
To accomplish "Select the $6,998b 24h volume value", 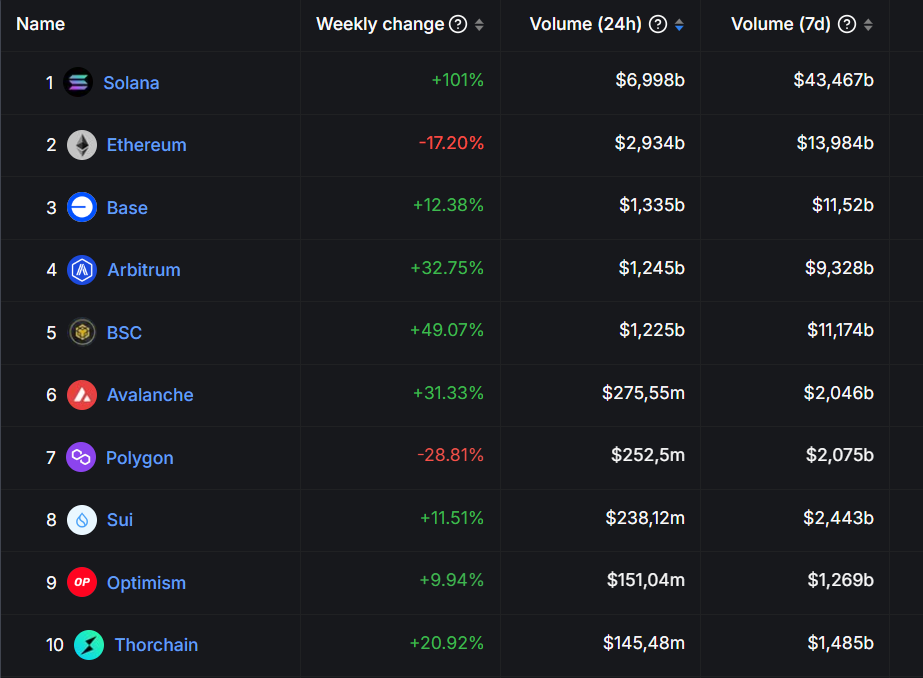I will [x=650, y=80].
